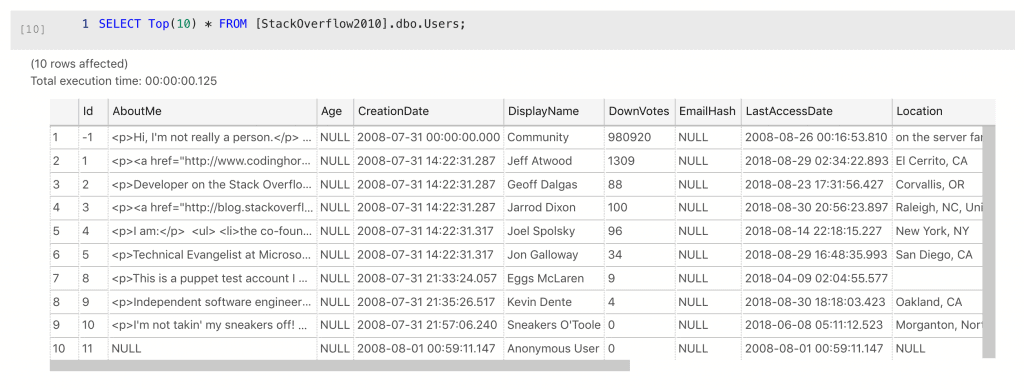
Task: Click the EmailHash column header
Action: [x=709, y=112]
